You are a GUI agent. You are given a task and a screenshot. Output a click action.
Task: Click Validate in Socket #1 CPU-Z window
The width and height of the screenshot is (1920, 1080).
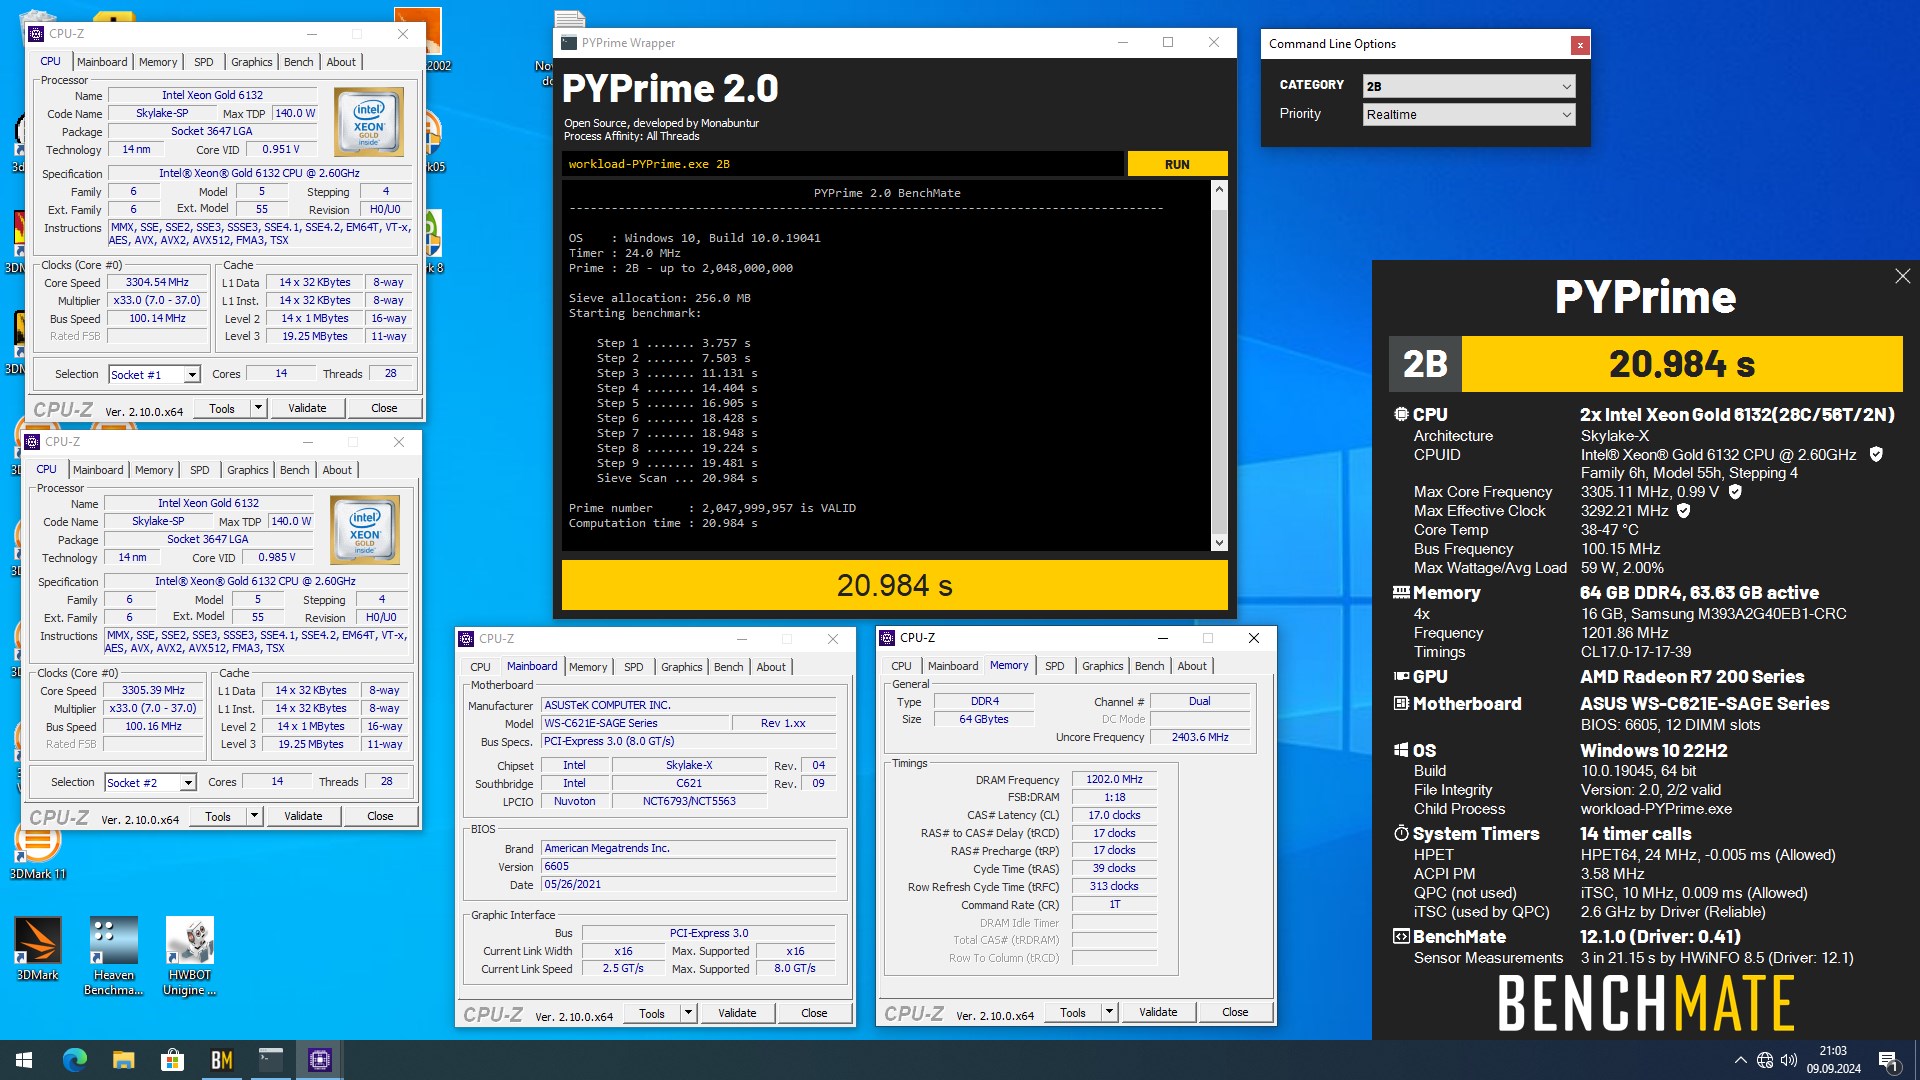pyautogui.click(x=307, y=408)
